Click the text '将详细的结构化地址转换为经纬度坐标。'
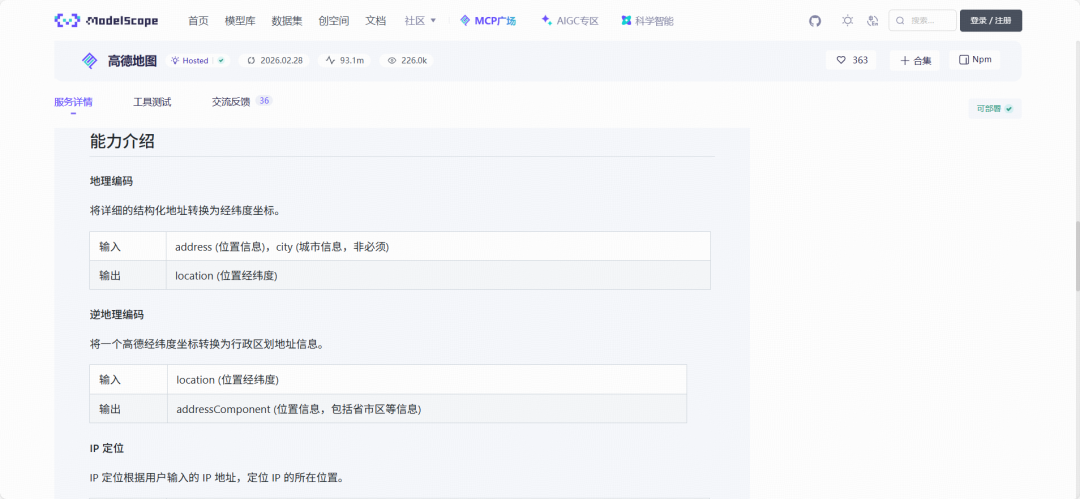 click(x=185, y=211)
